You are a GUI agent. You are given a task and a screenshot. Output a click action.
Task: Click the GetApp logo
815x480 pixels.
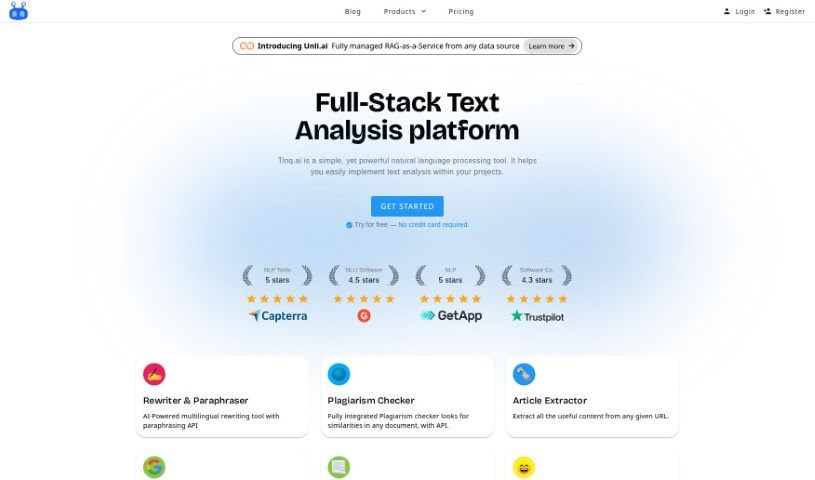coord(451,316)
